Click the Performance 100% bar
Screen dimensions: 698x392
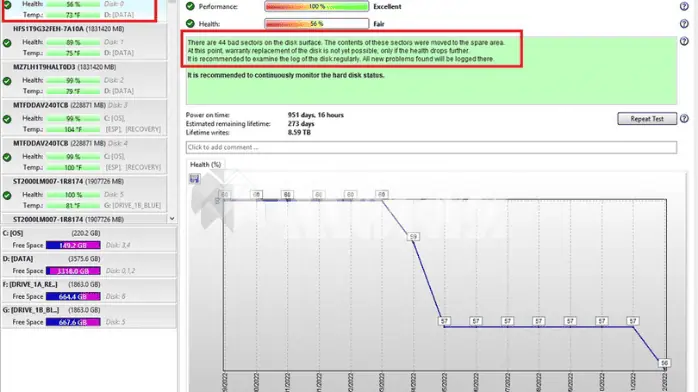click(x=317, y=7)
